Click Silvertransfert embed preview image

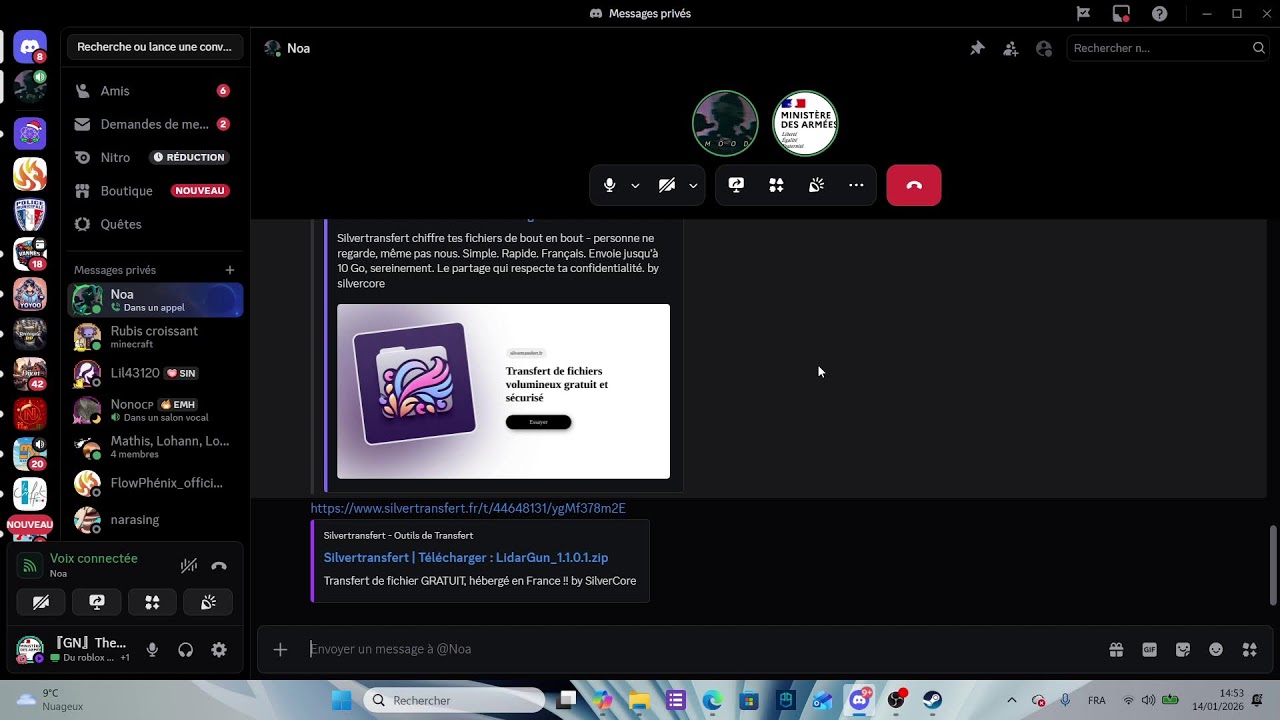[x=503, y=391]
